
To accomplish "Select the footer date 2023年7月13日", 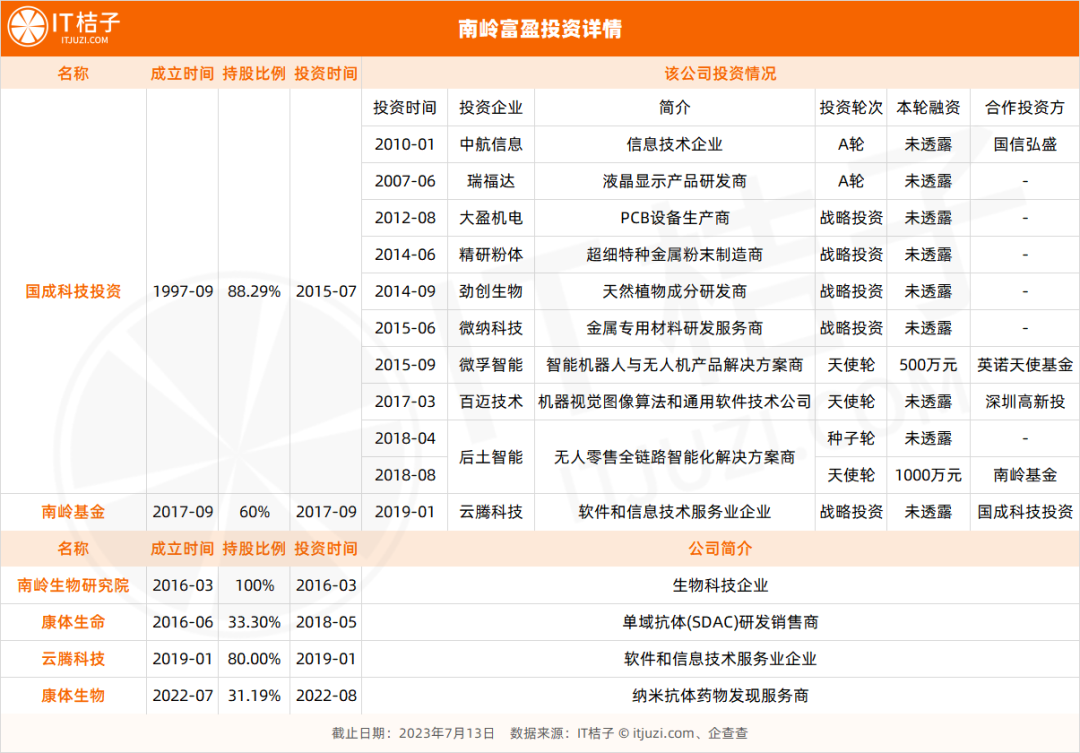I will (x=446, y=734).
